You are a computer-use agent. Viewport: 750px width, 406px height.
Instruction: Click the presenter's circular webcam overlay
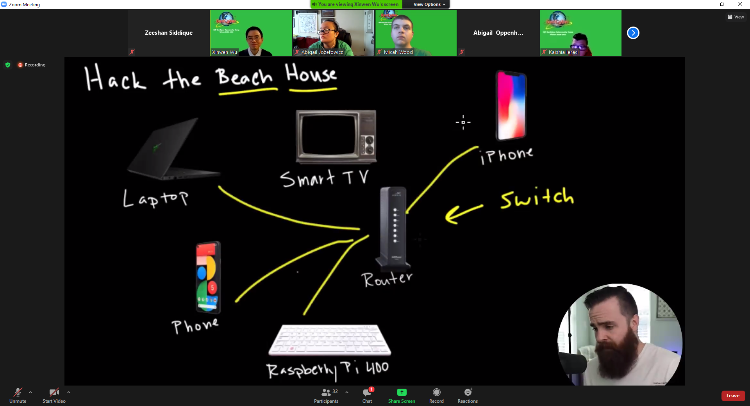tap(620, 335)
